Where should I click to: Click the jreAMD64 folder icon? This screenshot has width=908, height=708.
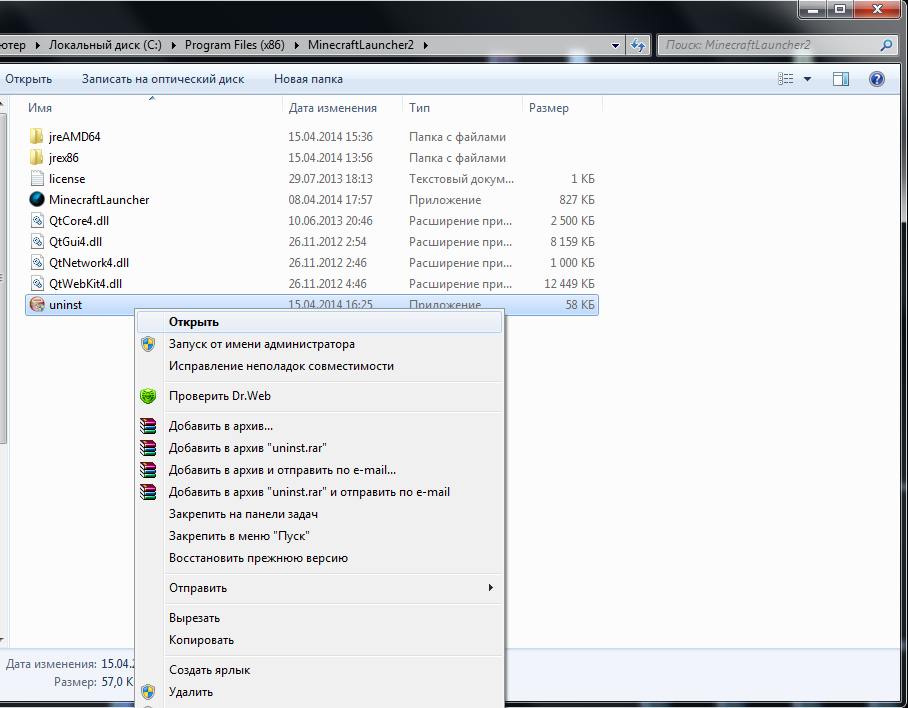[x=37, y=137]
